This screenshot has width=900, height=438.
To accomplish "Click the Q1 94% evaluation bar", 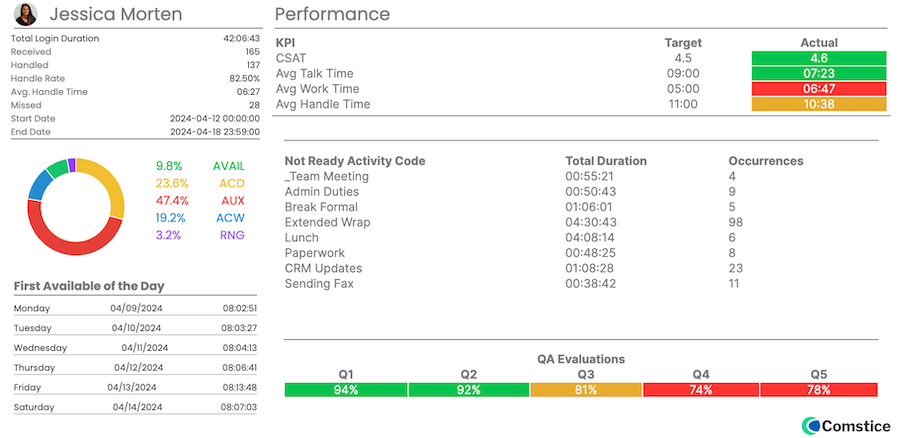I will 346,390.
